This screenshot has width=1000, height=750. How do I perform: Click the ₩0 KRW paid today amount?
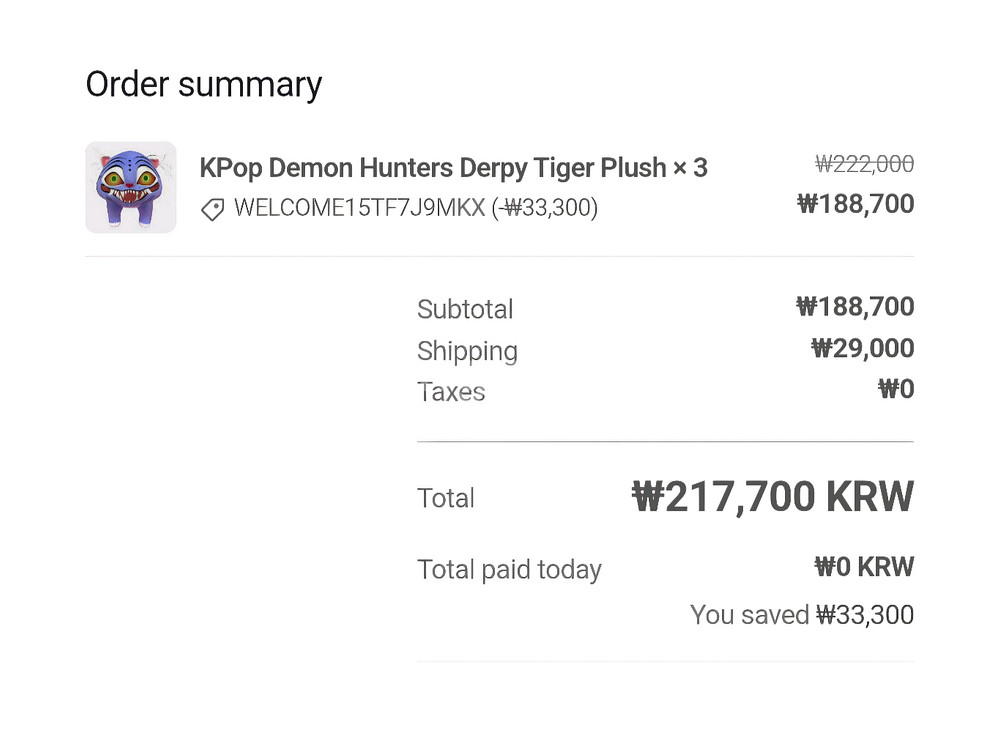864,566
